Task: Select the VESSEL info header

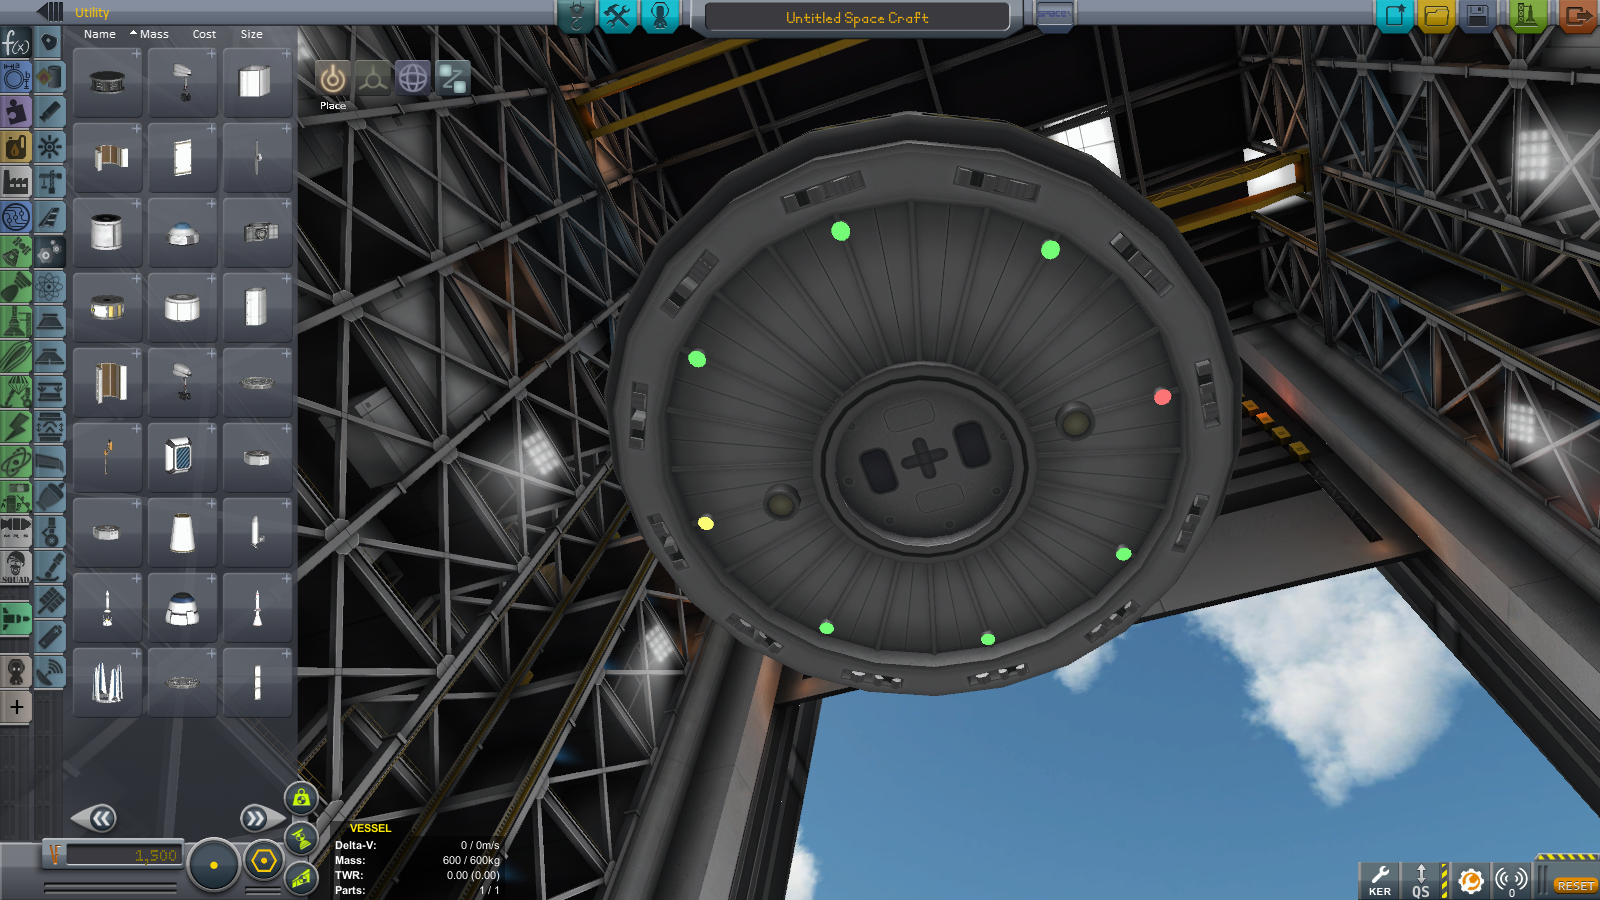Action: (x=370, y=828)
